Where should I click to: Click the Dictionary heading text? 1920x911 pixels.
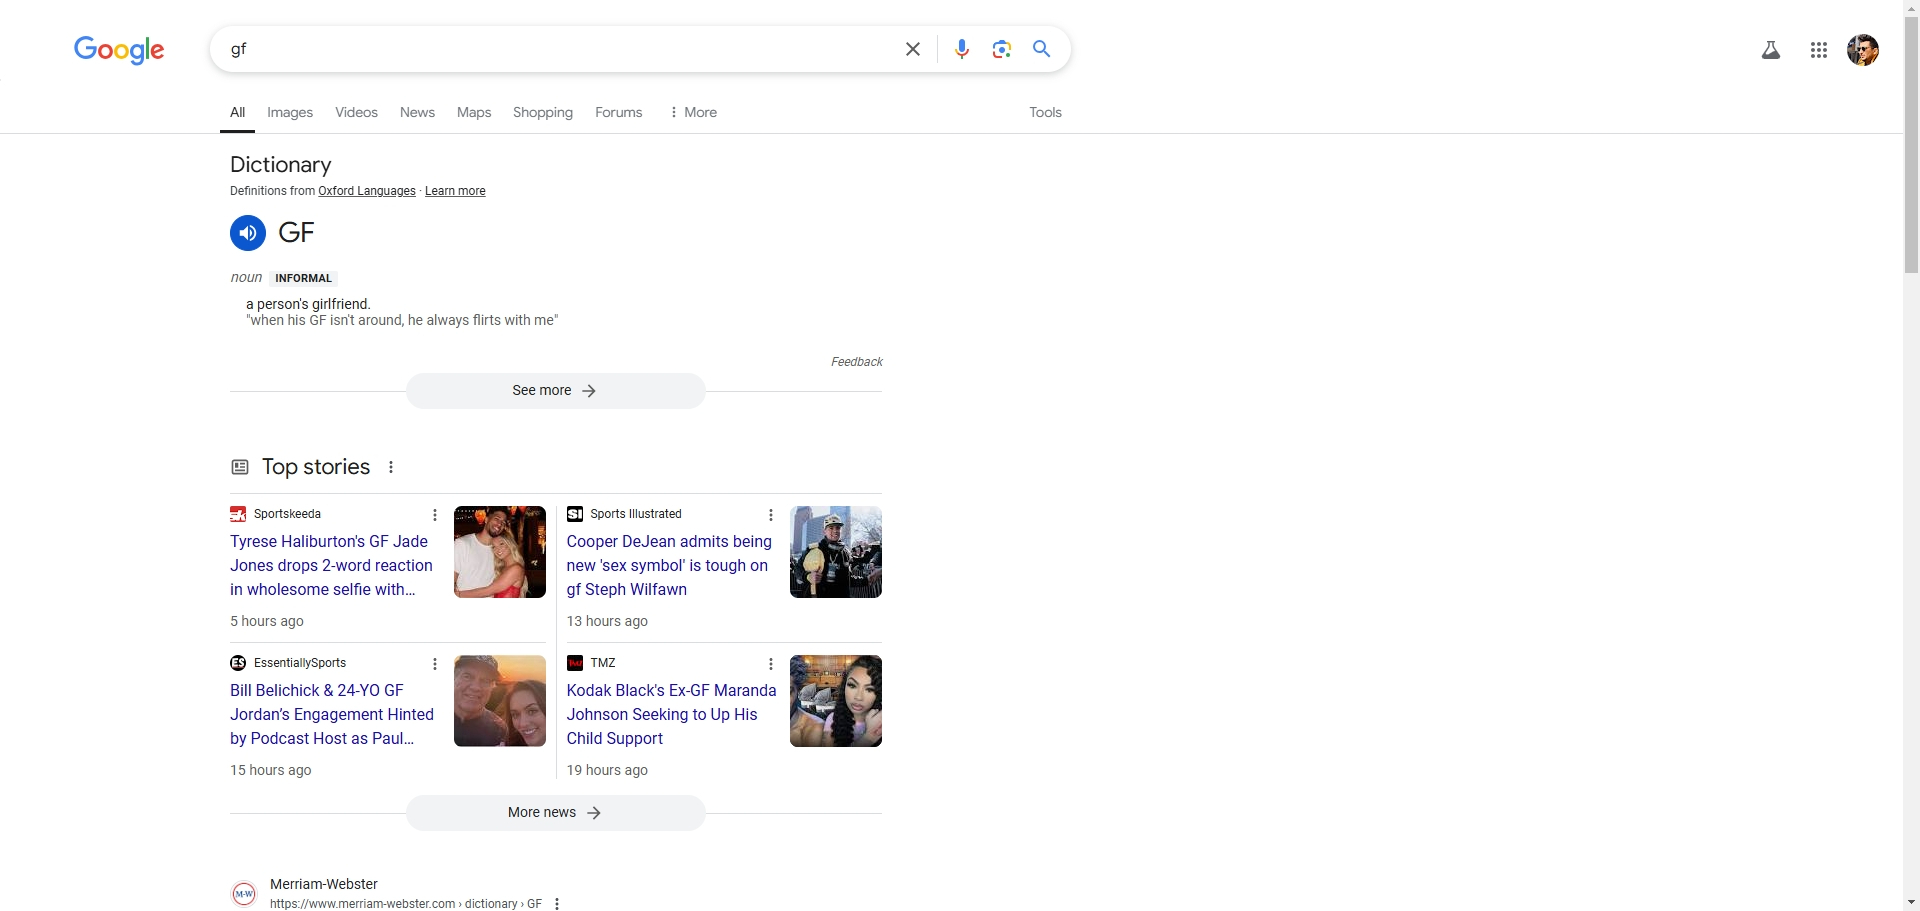(281, 165)
